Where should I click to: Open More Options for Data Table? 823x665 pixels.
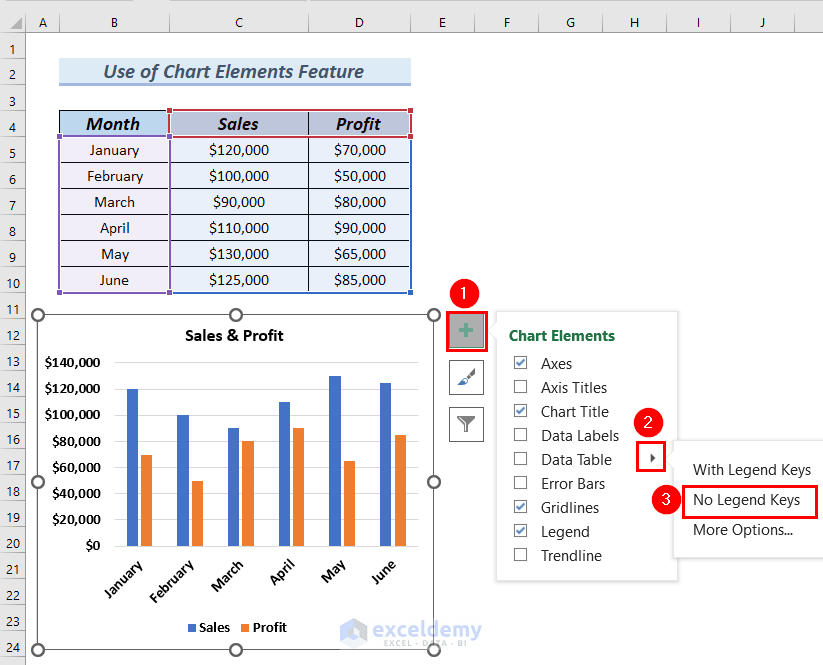click(747, 530)
